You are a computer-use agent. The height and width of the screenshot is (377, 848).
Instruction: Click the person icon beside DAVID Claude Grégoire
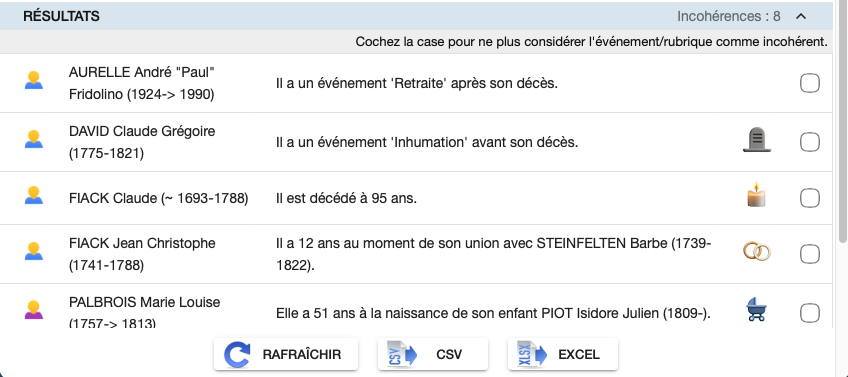[34, 140]
